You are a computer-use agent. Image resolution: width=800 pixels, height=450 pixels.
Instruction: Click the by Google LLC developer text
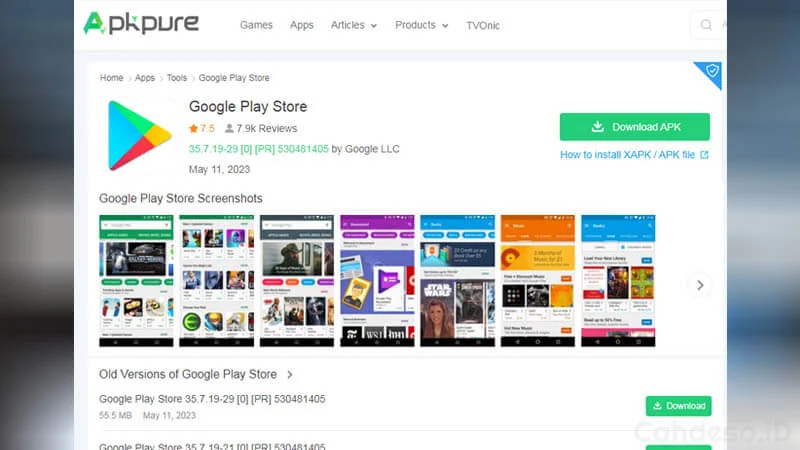tap(365, 149)
